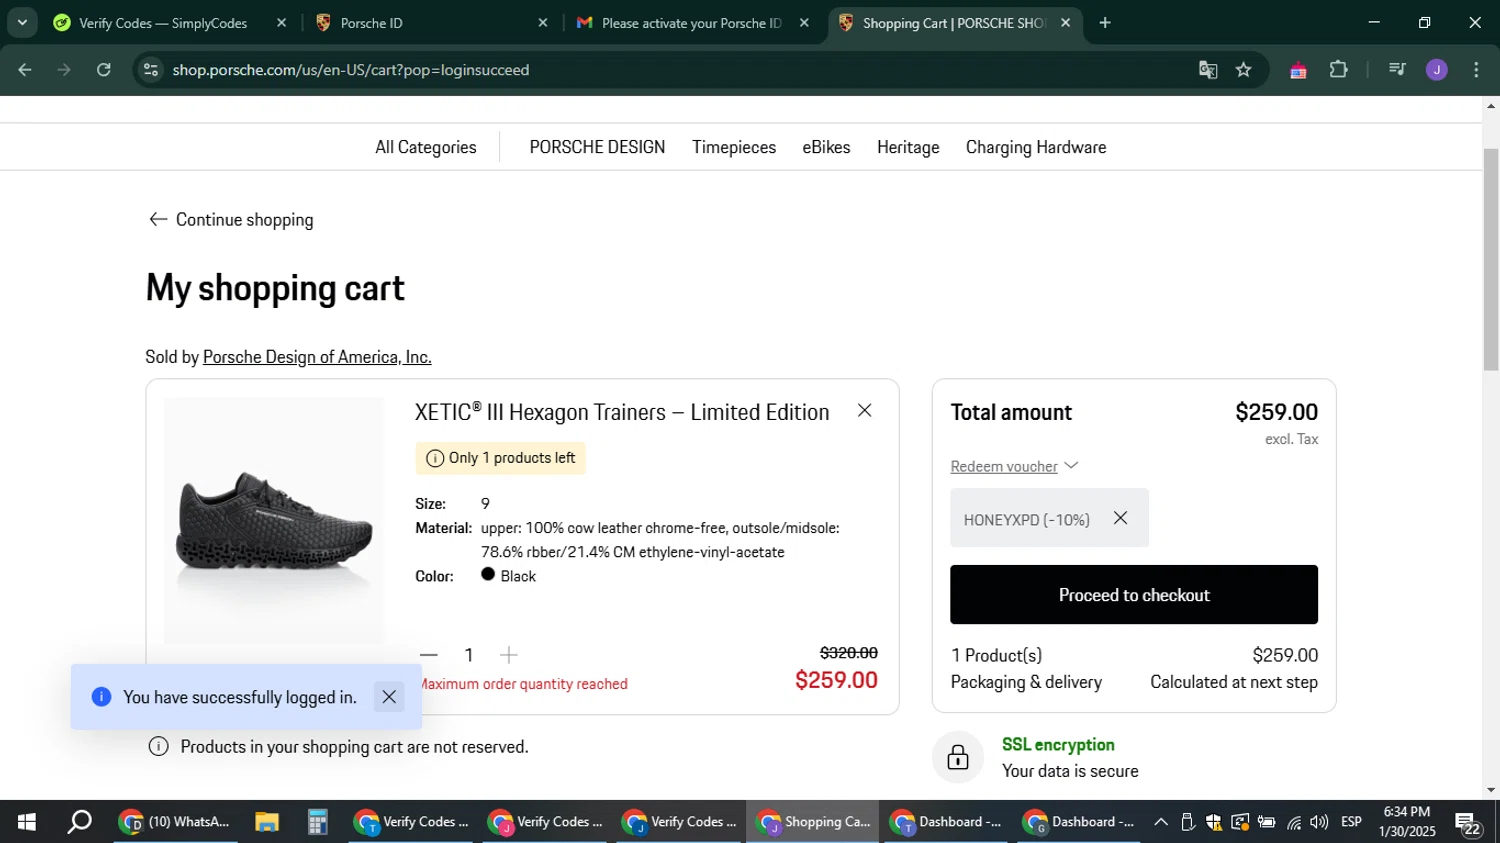Switch to Porsche ID tab
This screenshot has height=843, width=1500.
click(430, 23)
